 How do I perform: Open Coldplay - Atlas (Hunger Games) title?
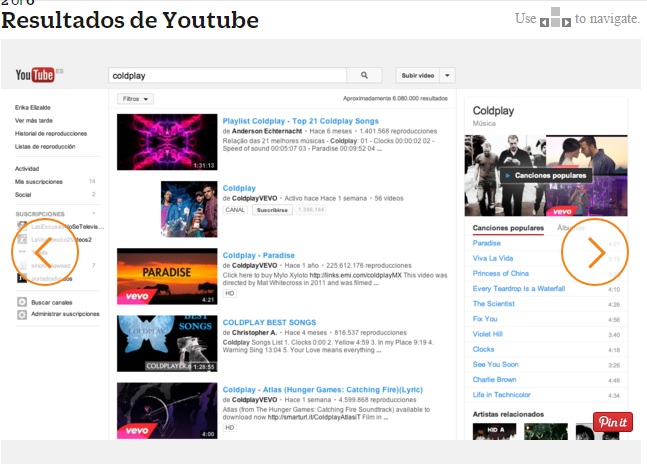pos(322,390)
